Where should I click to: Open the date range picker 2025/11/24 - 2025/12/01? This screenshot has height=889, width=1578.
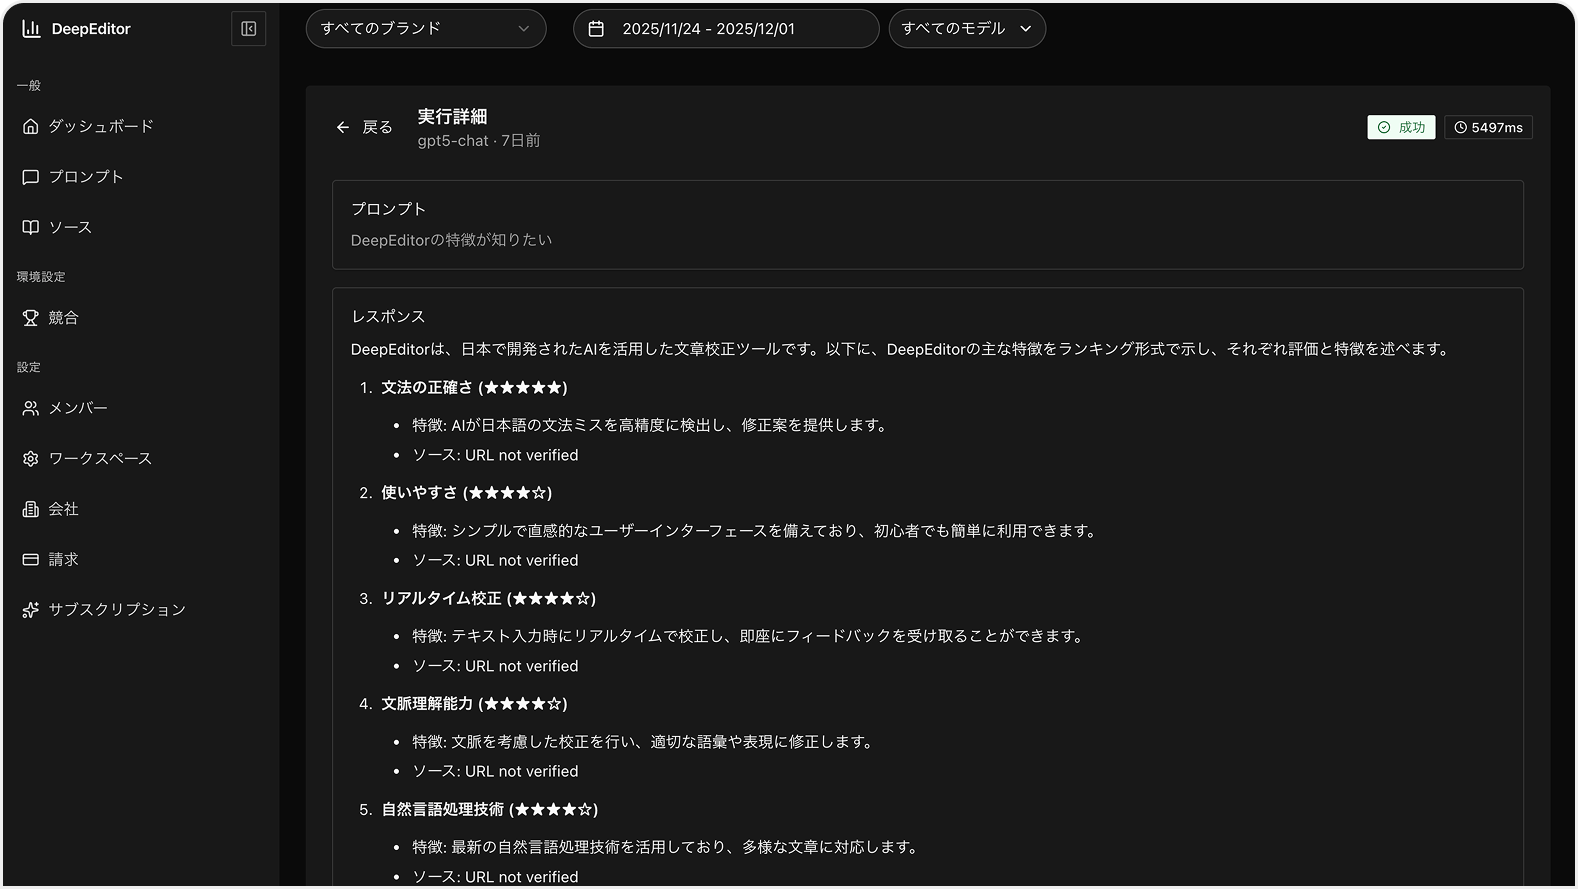pyautogui.click(x=725, y=29)
